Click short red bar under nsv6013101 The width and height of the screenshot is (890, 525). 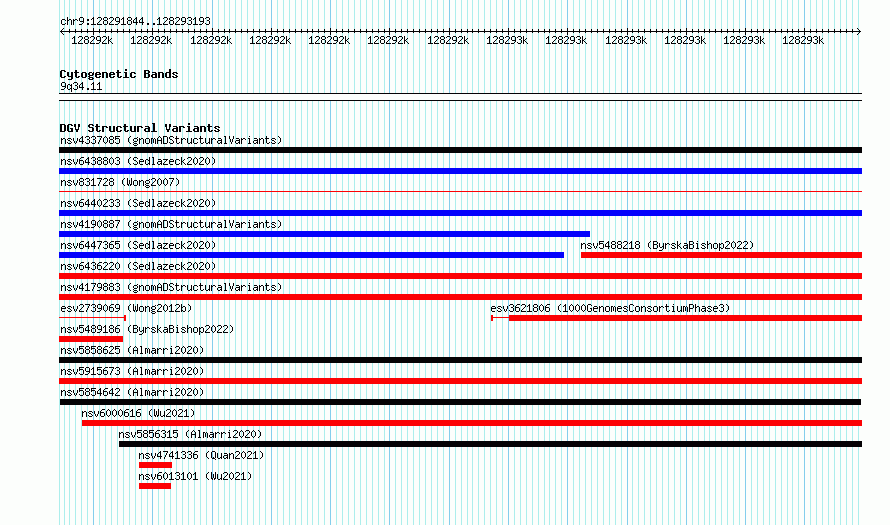[155, 486]
